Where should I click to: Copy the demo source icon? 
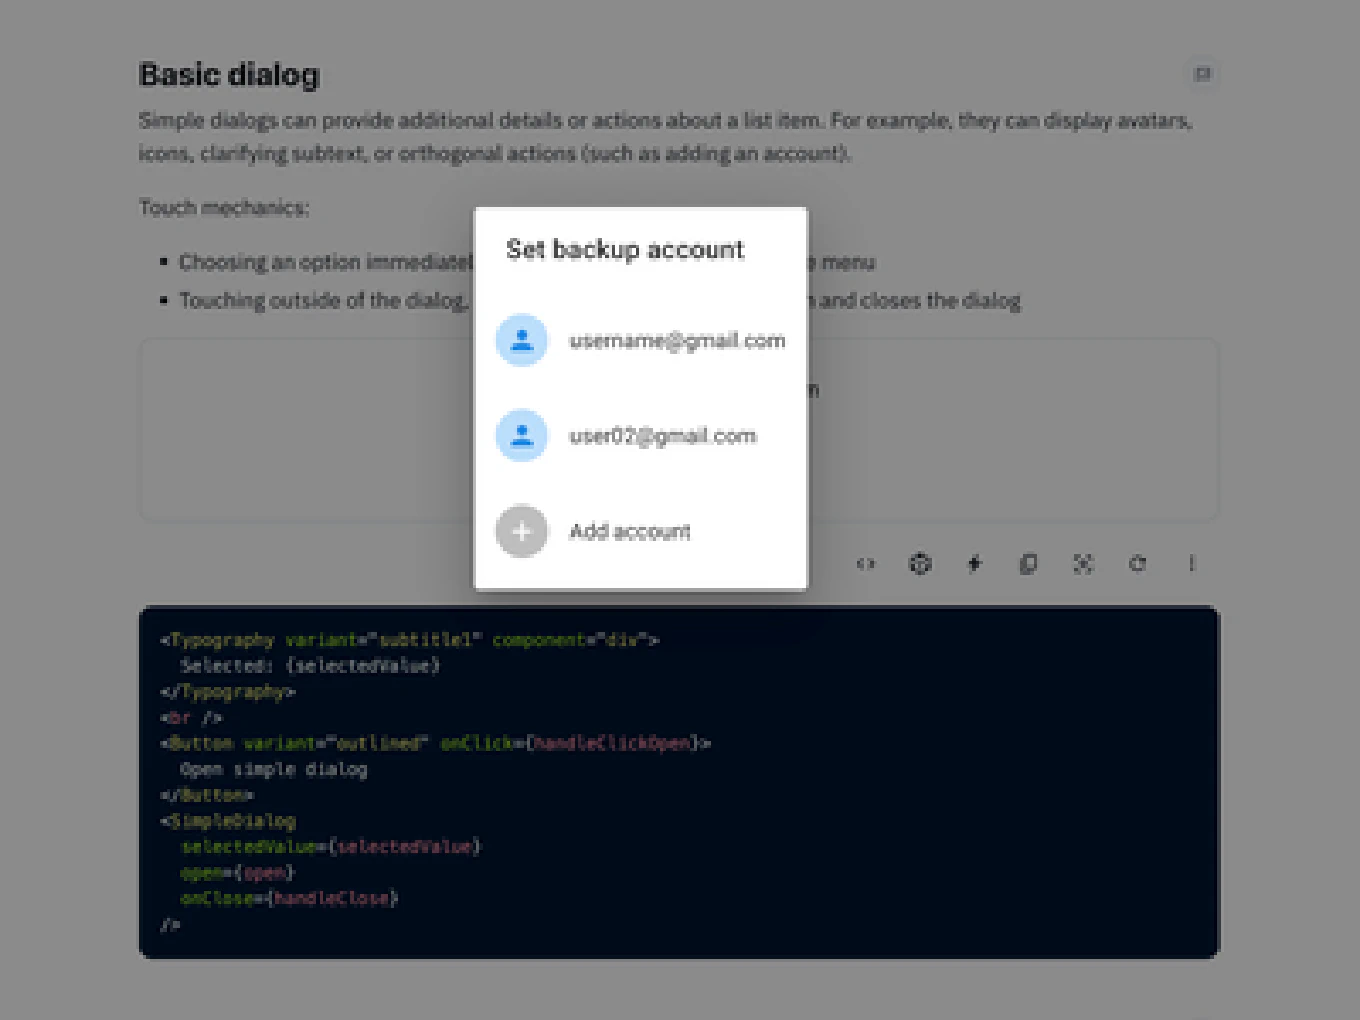coord(1028,564)
